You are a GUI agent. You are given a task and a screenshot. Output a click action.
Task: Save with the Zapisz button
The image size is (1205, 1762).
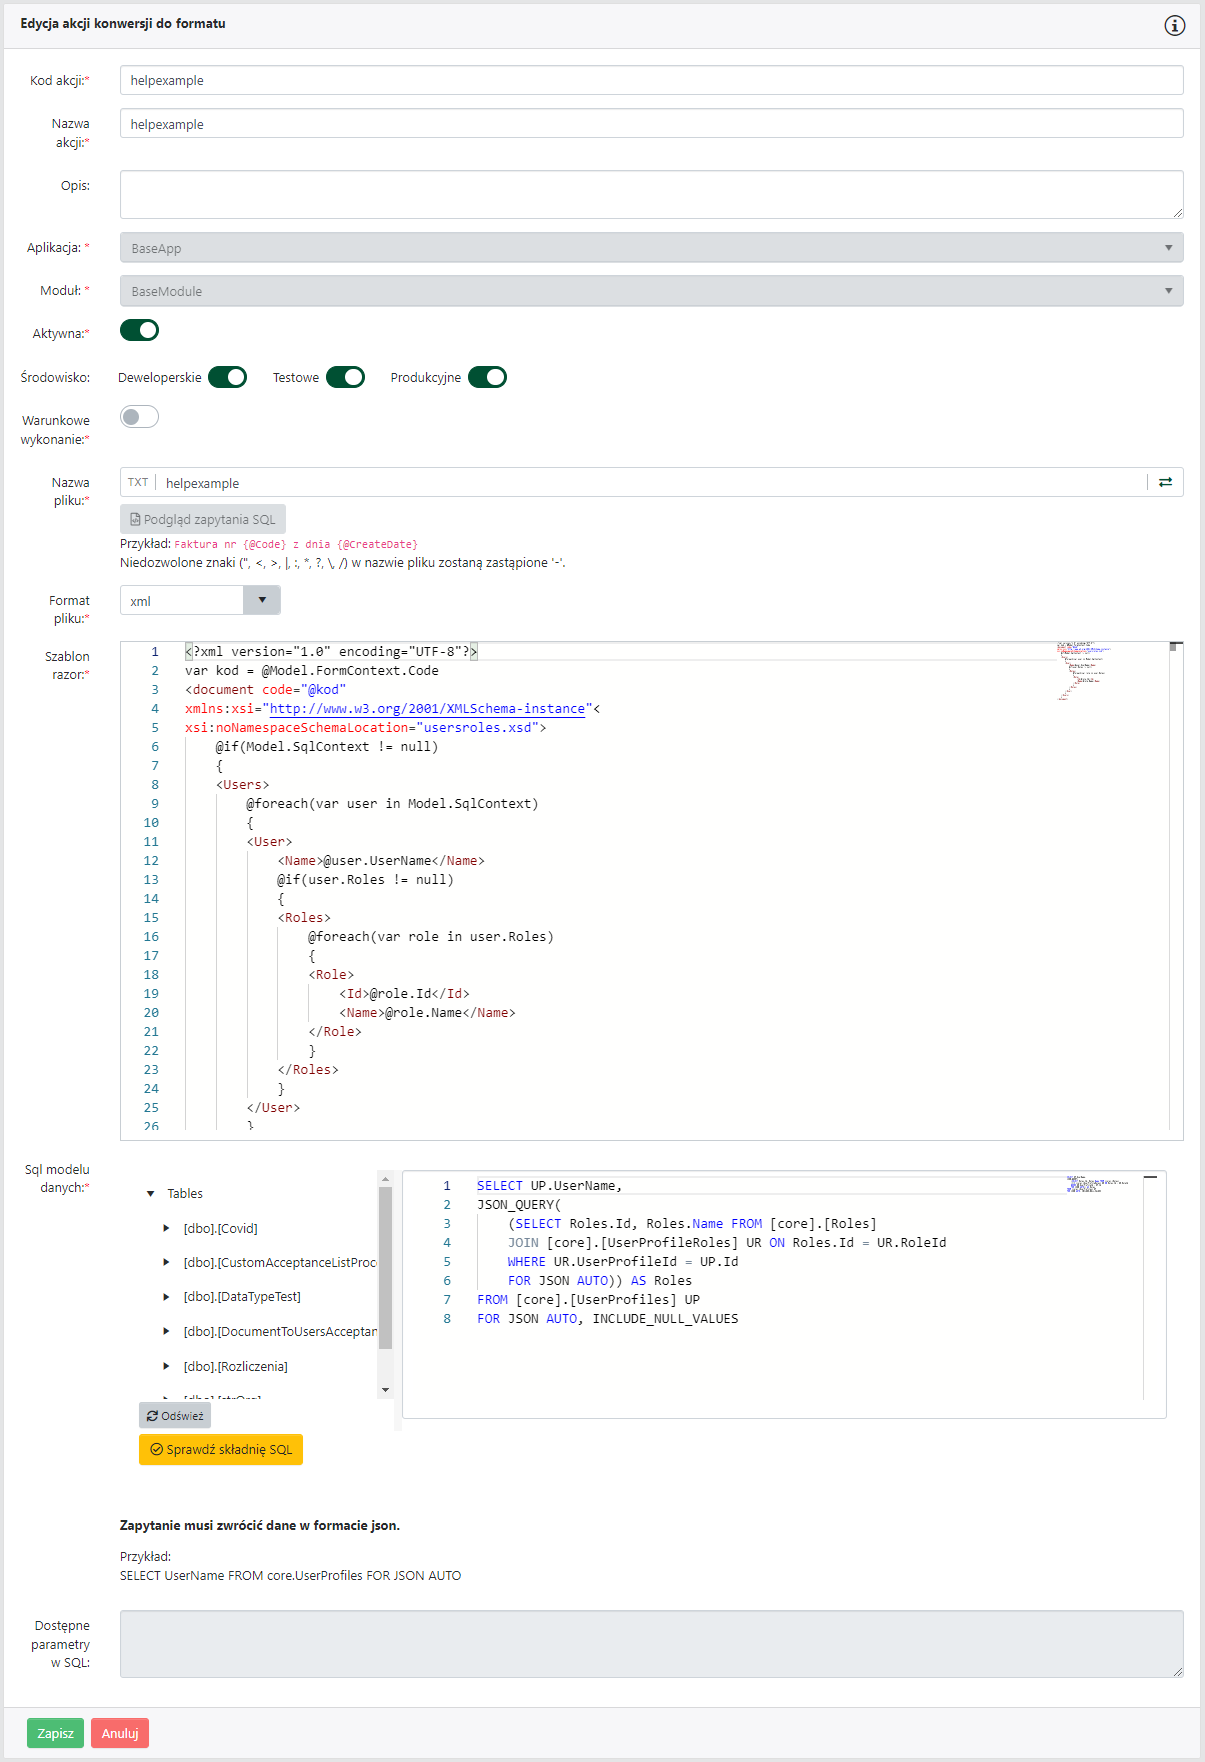click(55, 1733)
